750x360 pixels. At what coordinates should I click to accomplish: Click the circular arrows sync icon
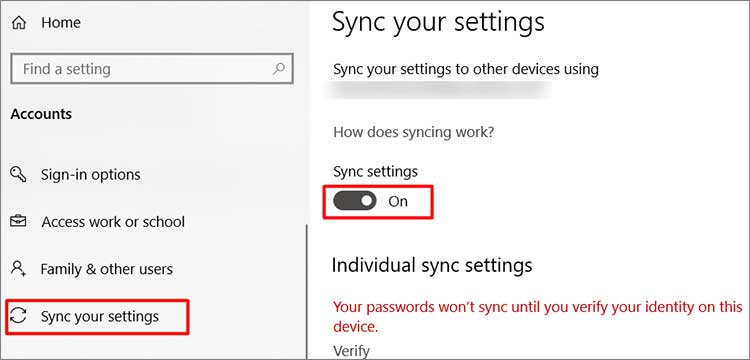coord(19,316)
